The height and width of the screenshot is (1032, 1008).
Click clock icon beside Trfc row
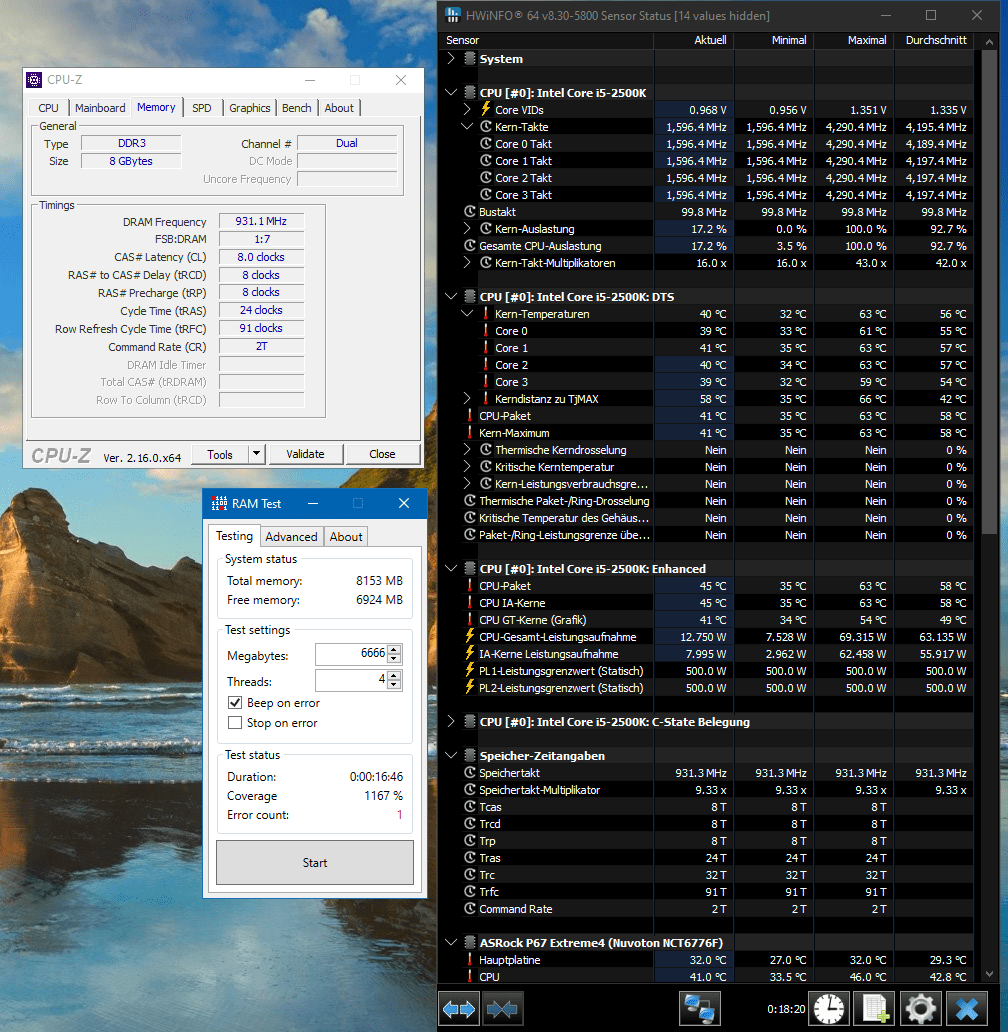click(x=470, y=891)
